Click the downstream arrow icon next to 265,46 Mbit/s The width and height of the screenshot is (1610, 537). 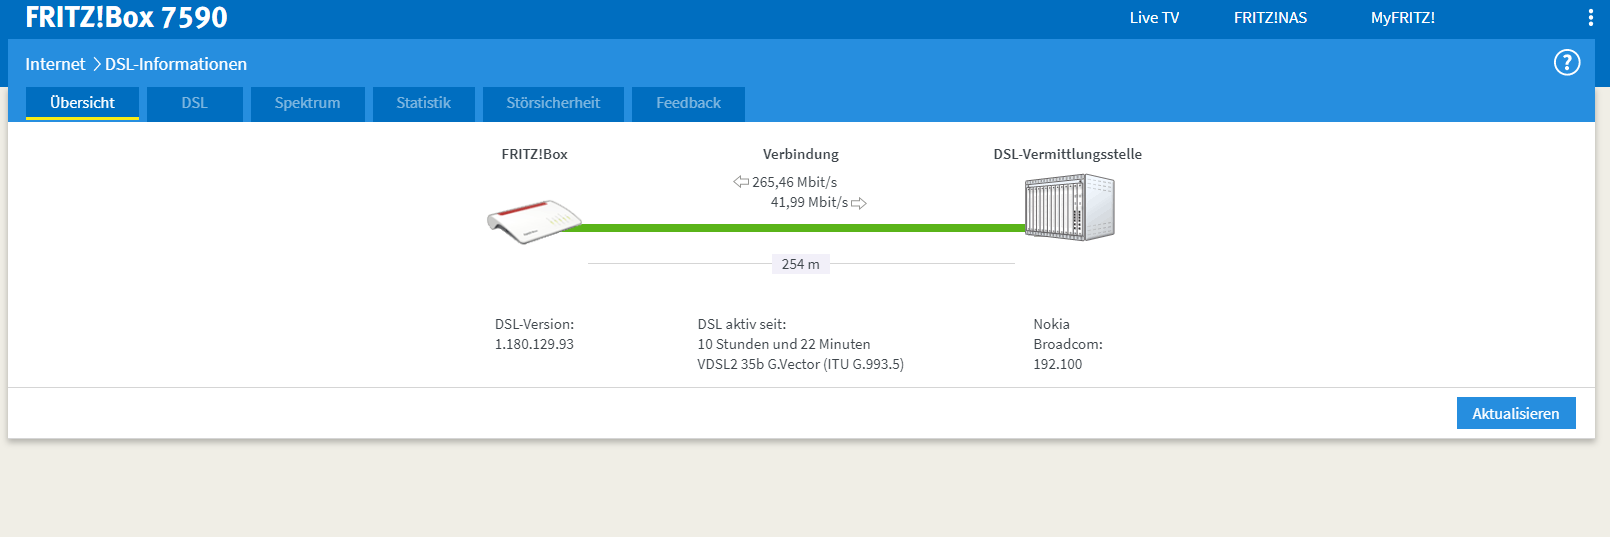pyautogui.click(x=741, y=182)
